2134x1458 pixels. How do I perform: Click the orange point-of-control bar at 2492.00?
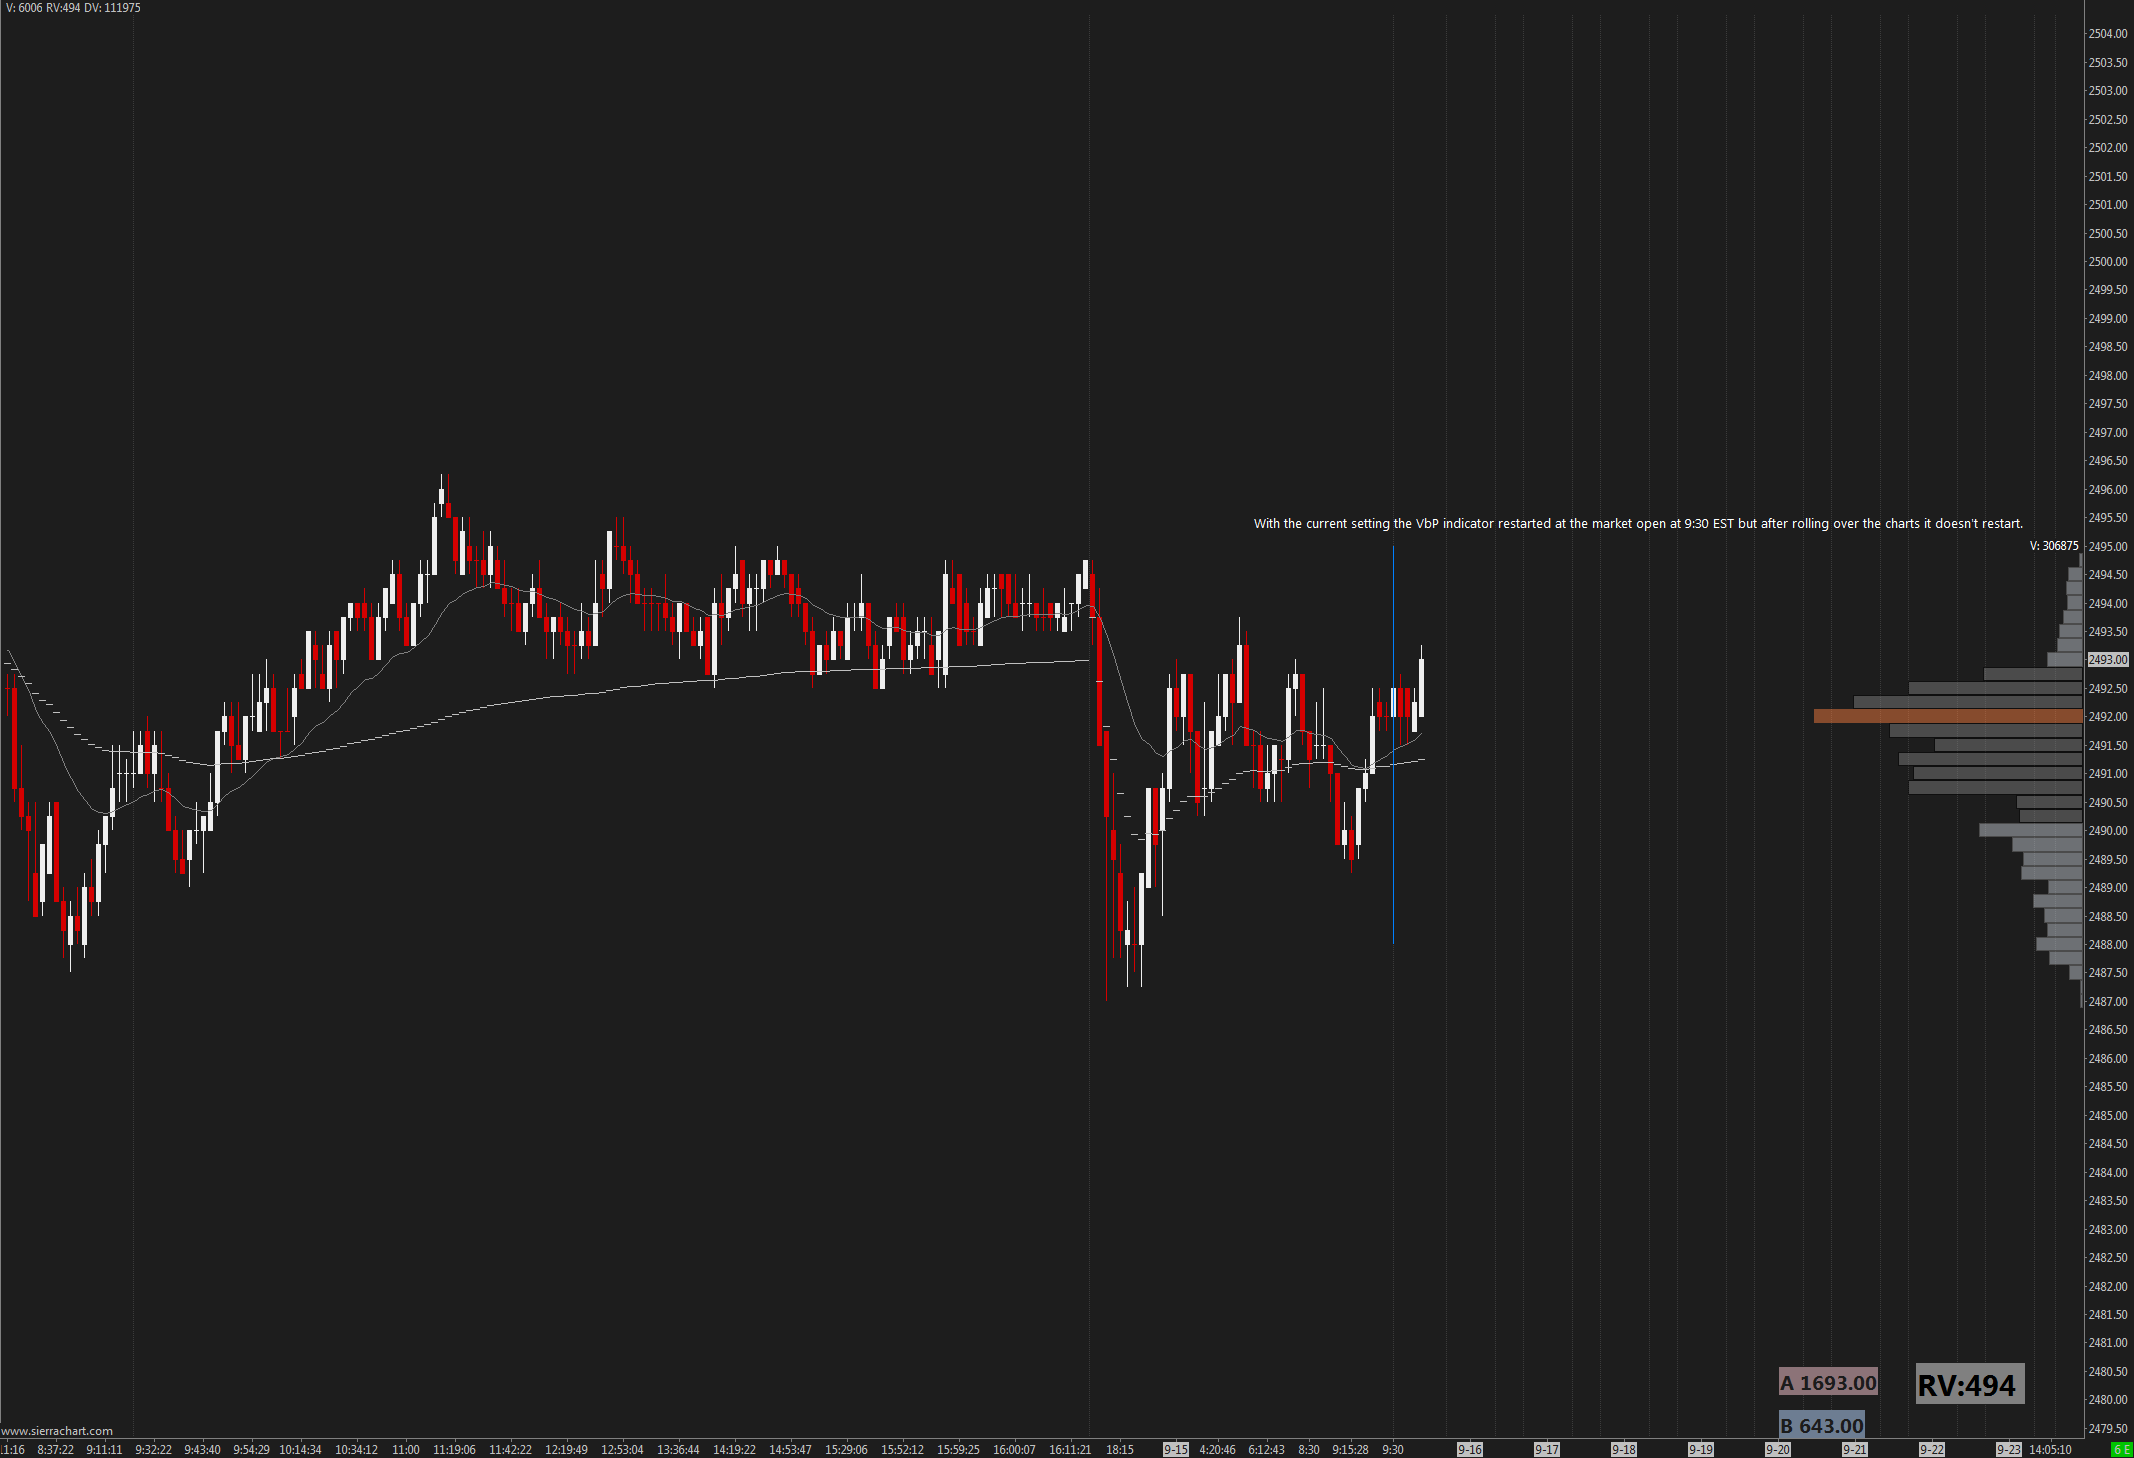pos(1947,716)
